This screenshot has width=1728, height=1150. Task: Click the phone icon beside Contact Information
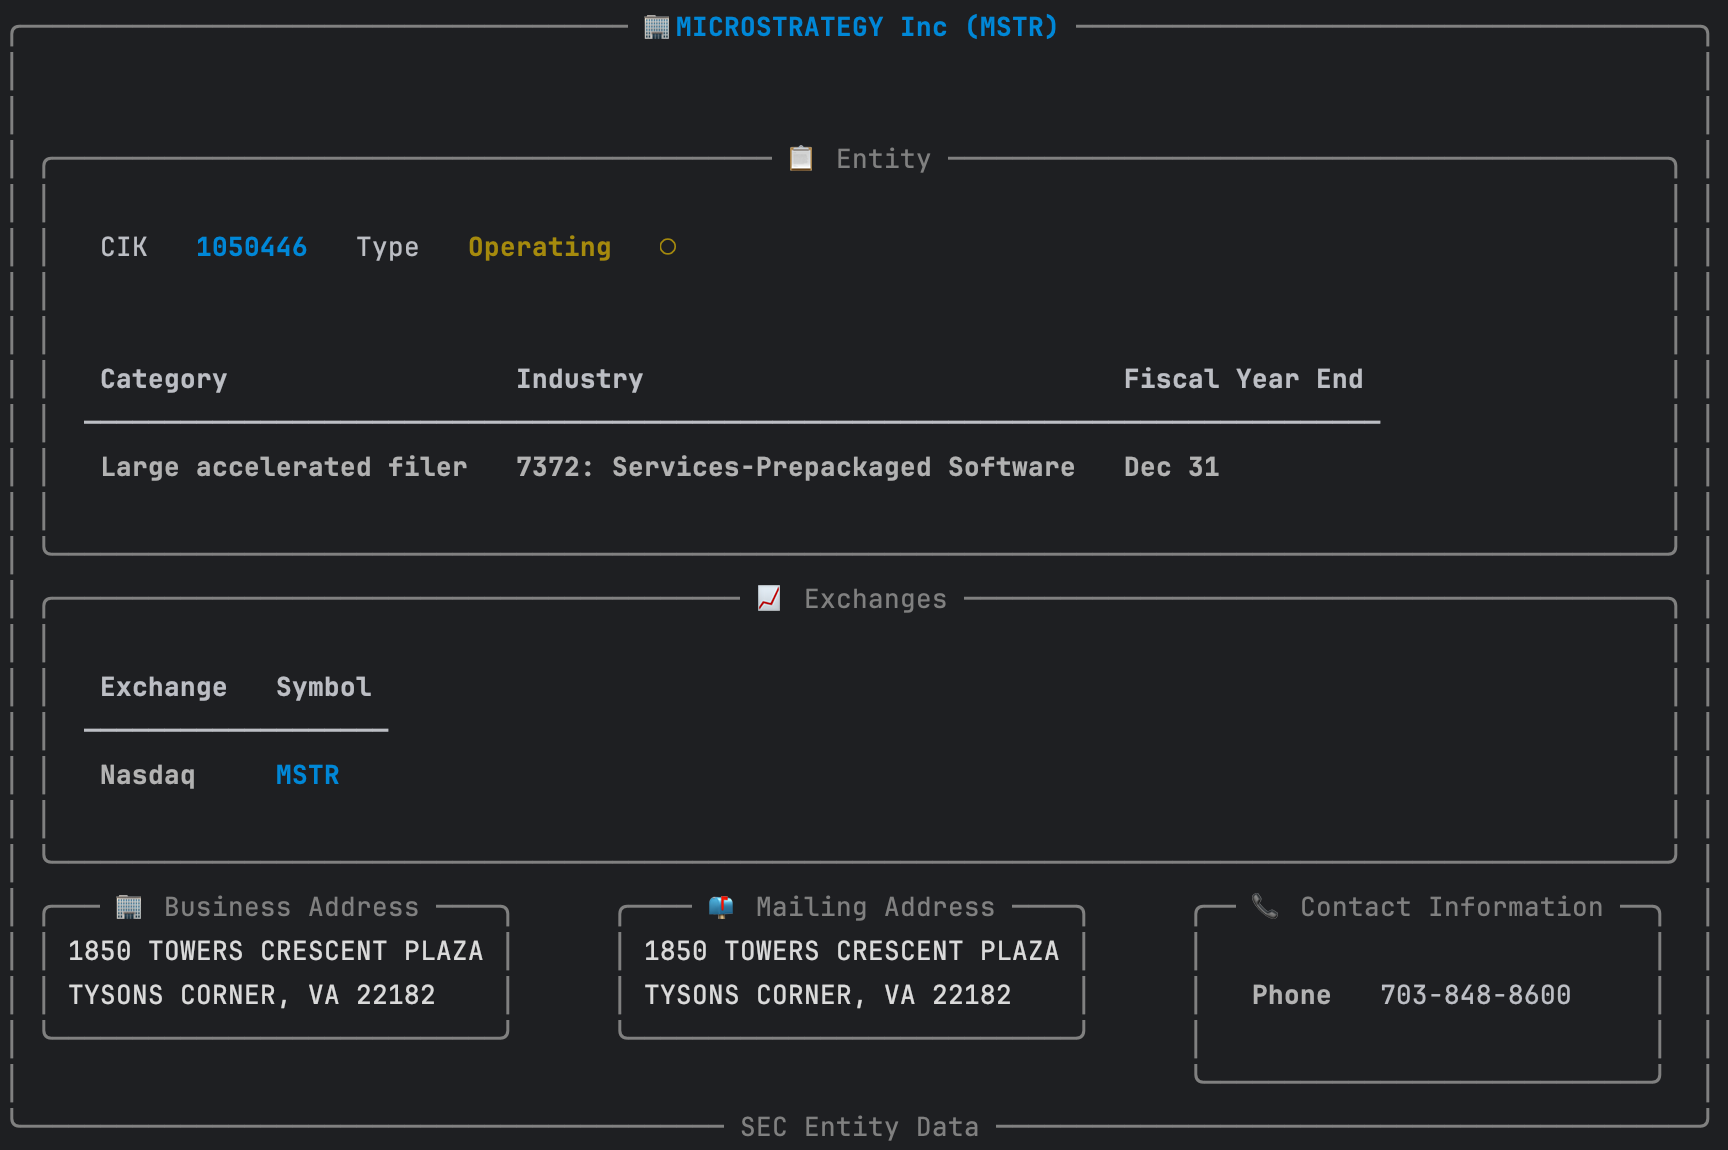tap(1265, 906)
